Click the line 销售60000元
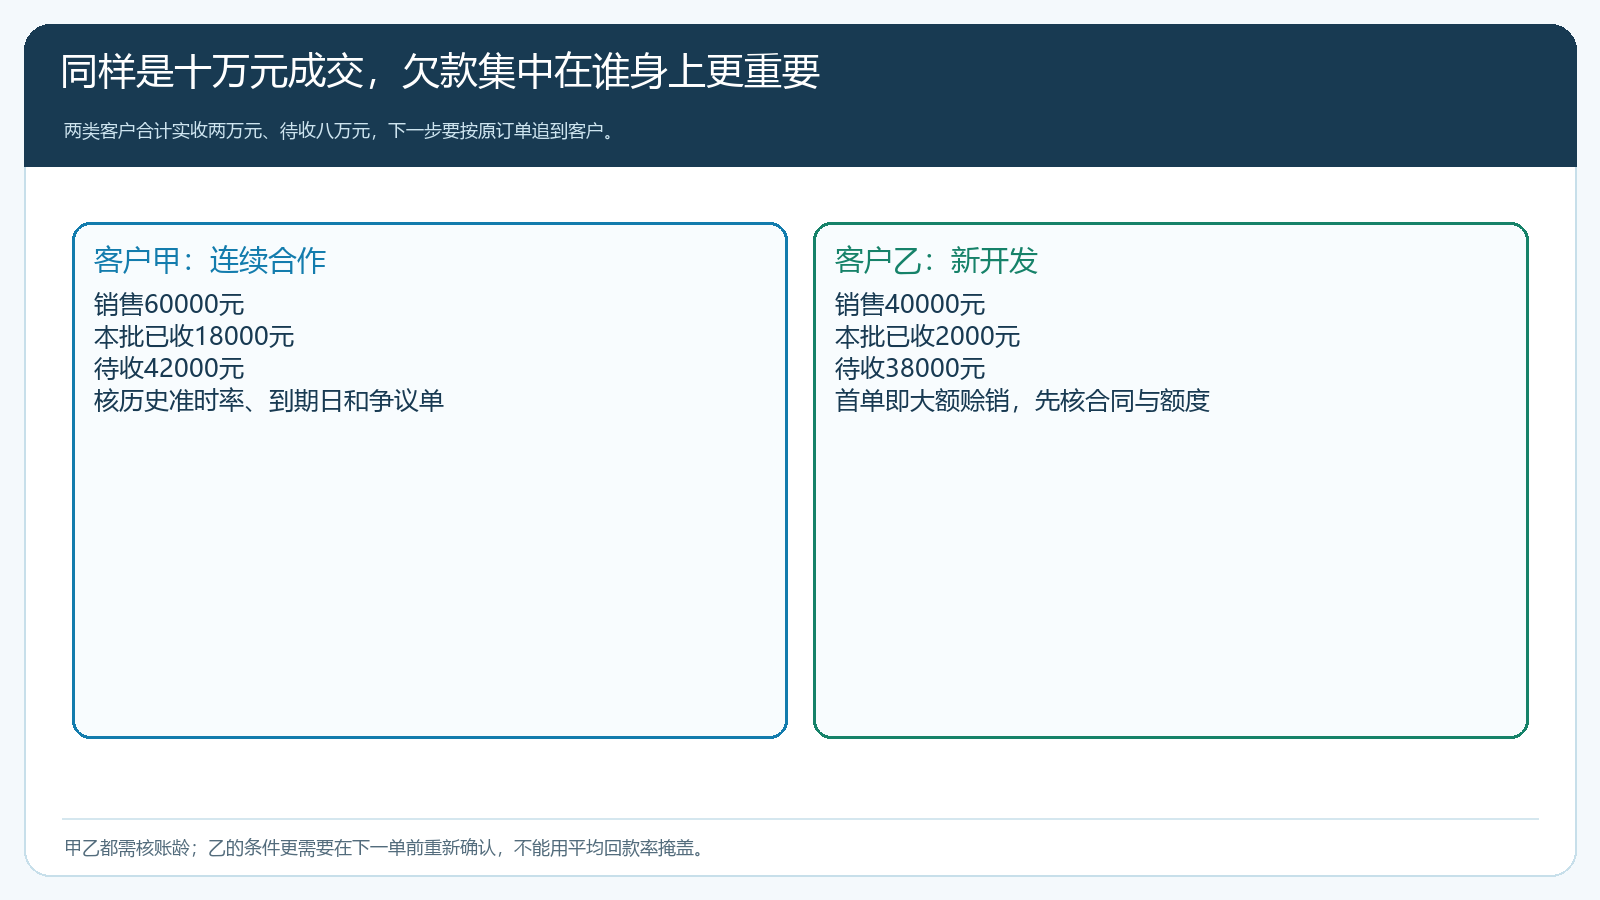Viewport: 1600px width, 900px height. point(169,304)
